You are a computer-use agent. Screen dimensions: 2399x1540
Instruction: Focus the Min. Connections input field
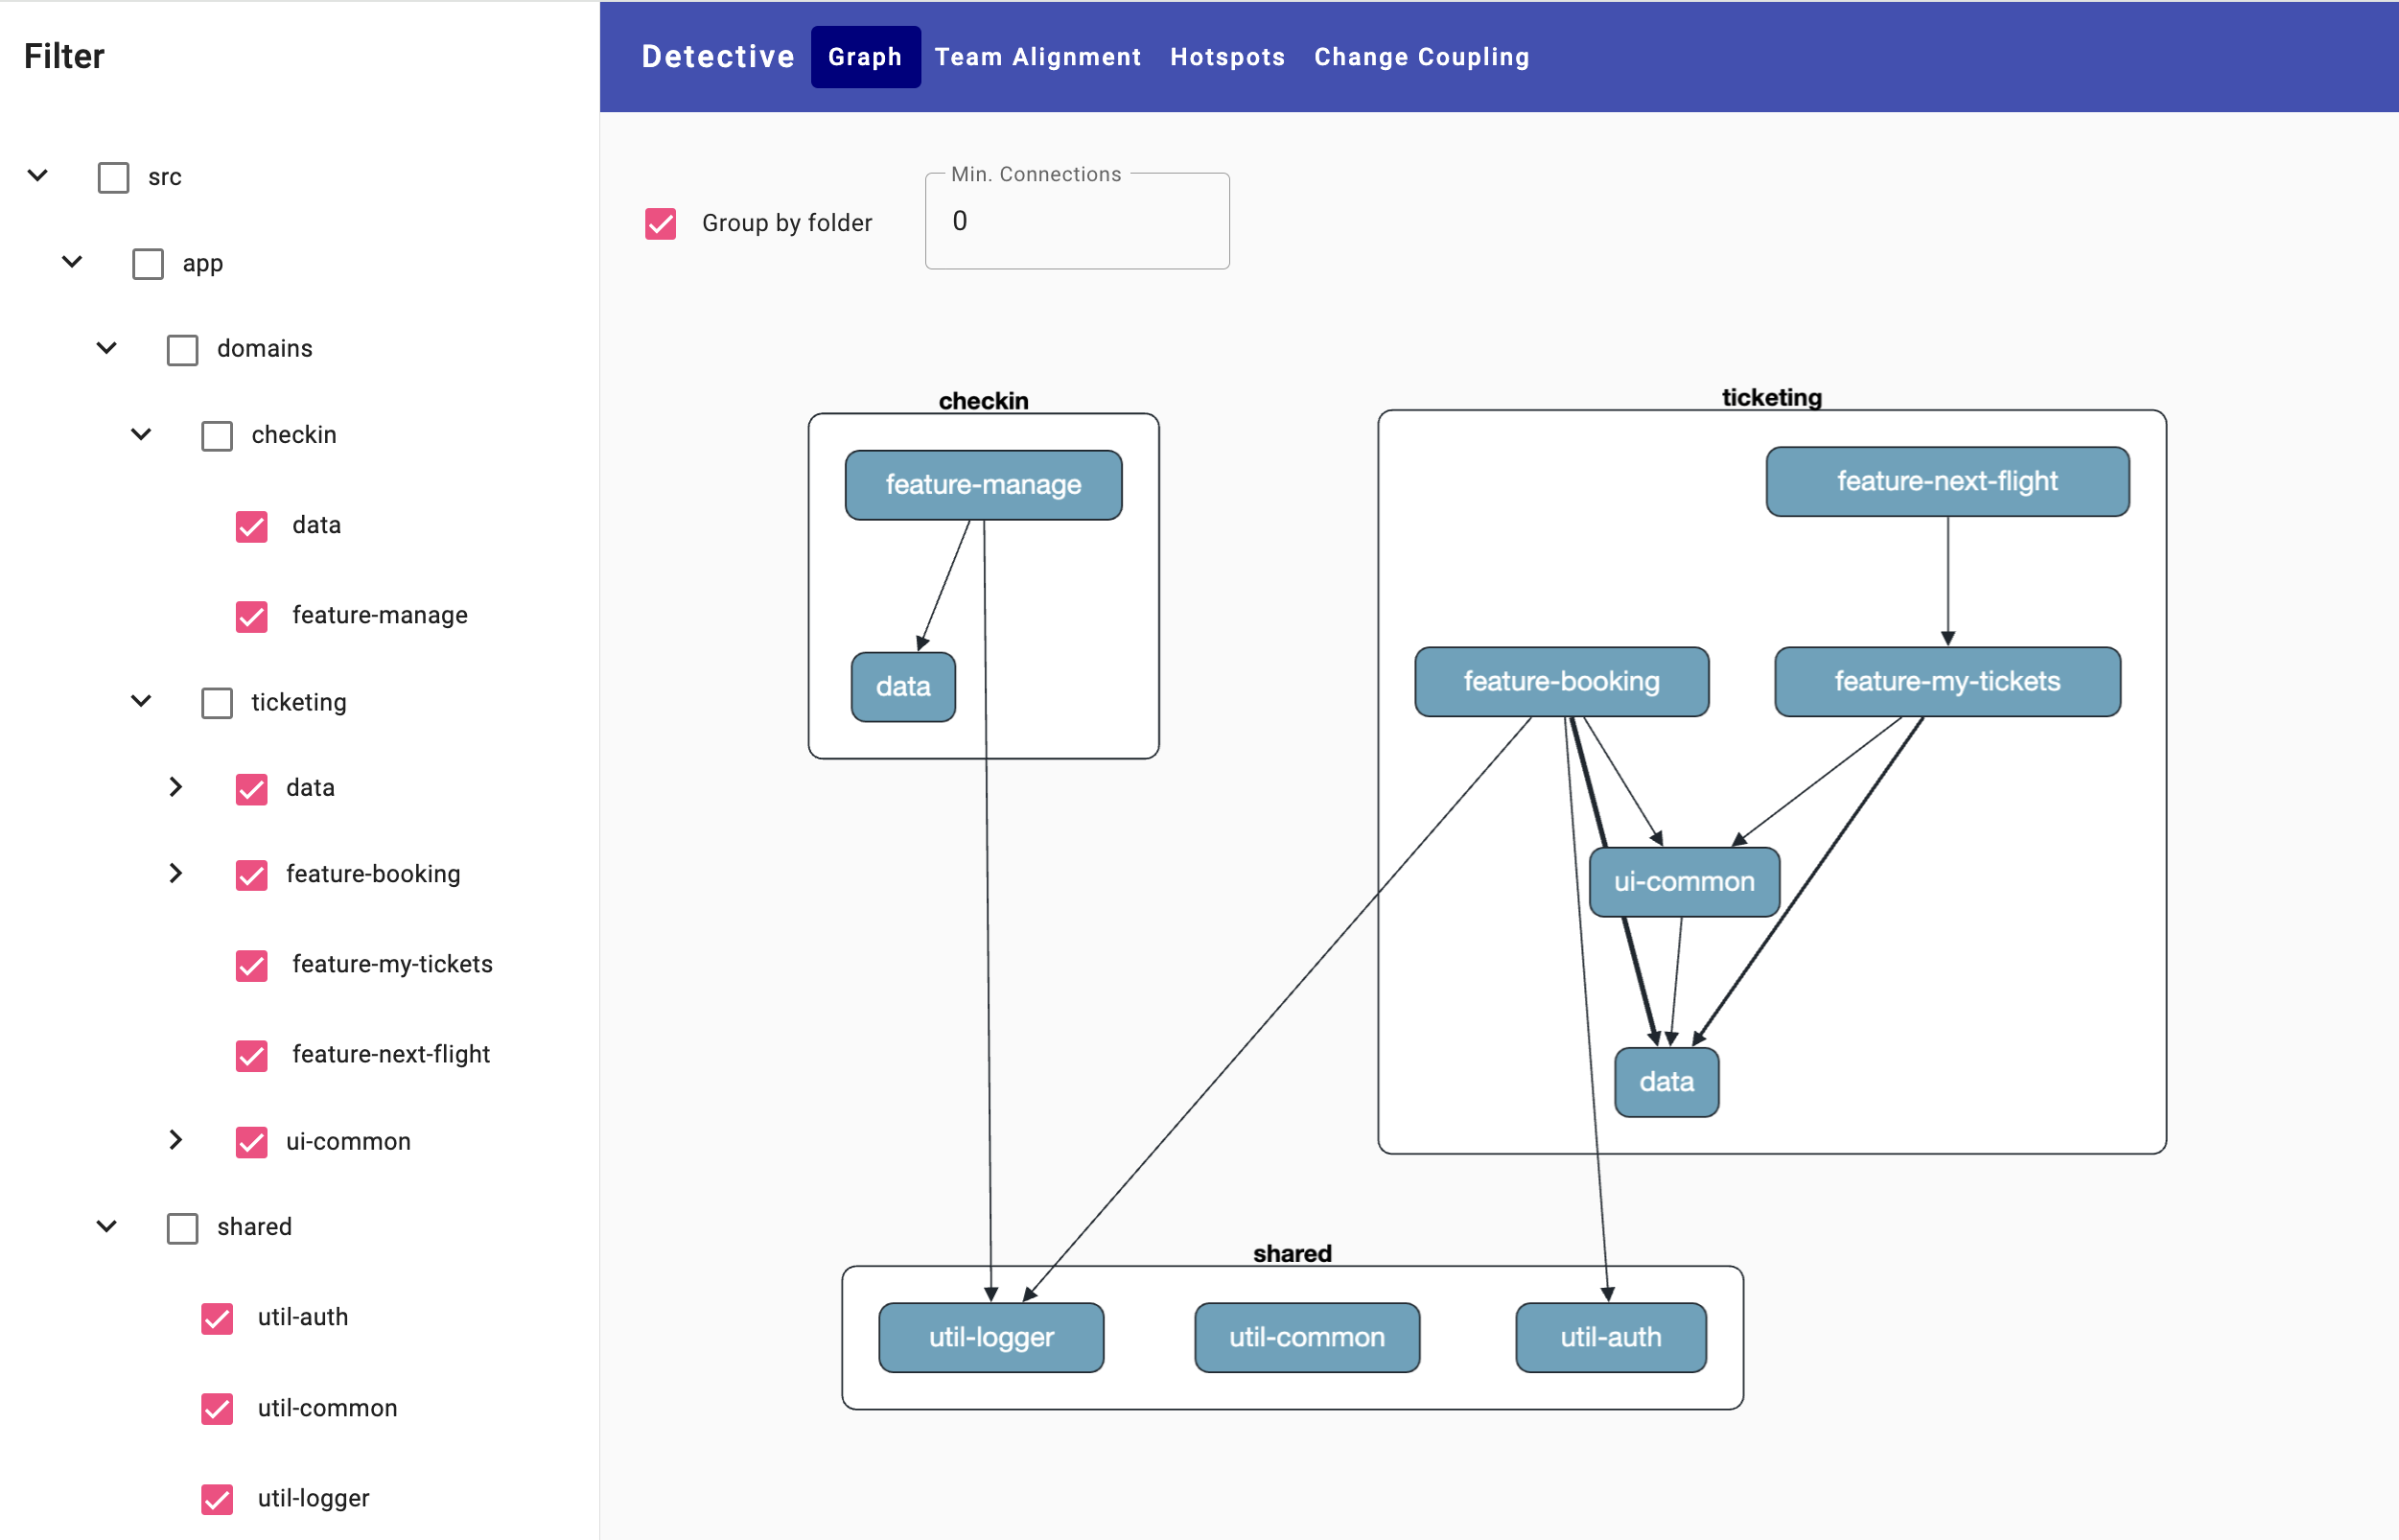tap(1076, 221)
